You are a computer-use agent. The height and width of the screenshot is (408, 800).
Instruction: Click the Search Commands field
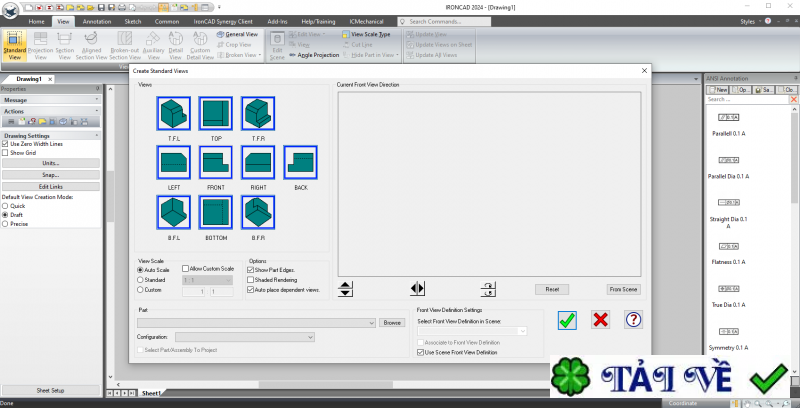tap(444, 21)
